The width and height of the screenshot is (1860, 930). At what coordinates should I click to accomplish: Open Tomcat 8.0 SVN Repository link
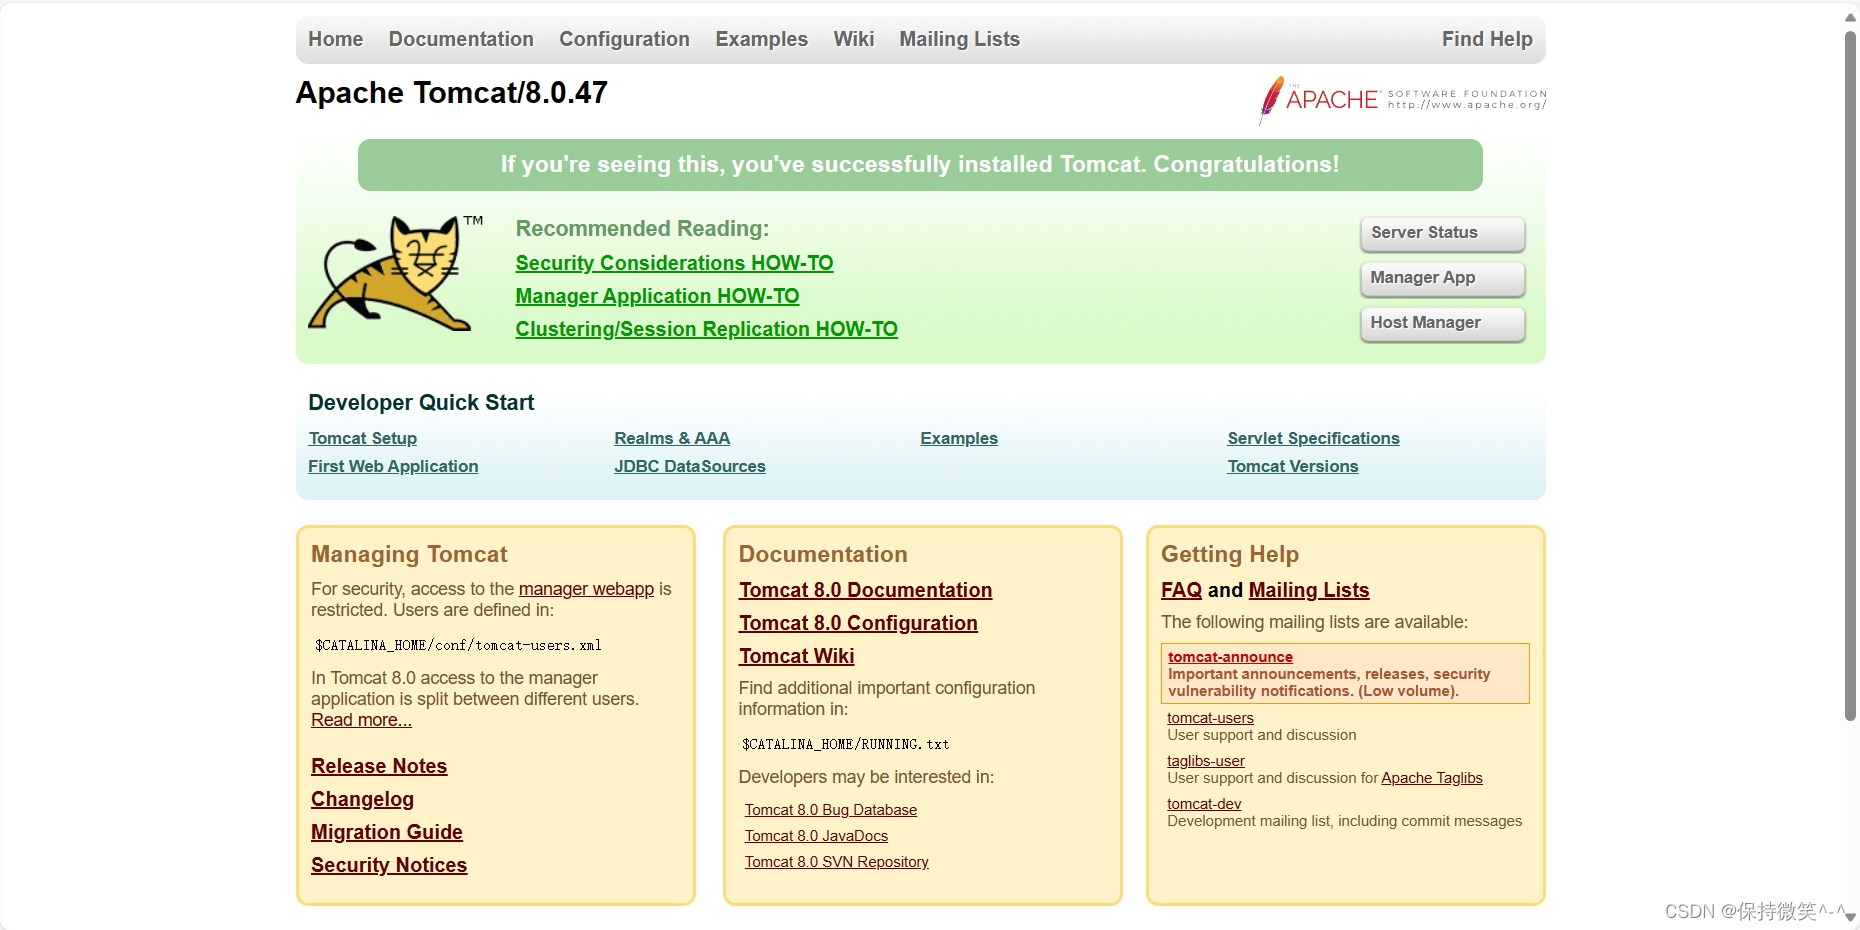click(836, 862)
